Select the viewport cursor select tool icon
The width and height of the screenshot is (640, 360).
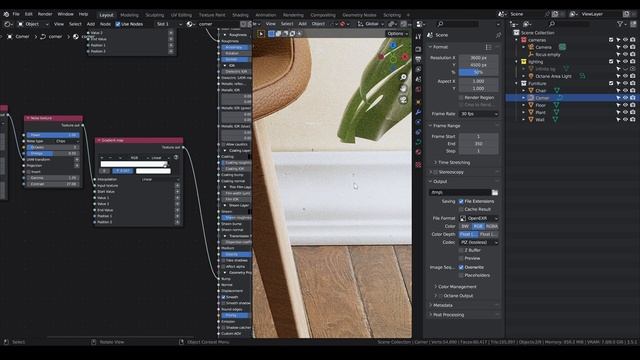tap(261, 34)
